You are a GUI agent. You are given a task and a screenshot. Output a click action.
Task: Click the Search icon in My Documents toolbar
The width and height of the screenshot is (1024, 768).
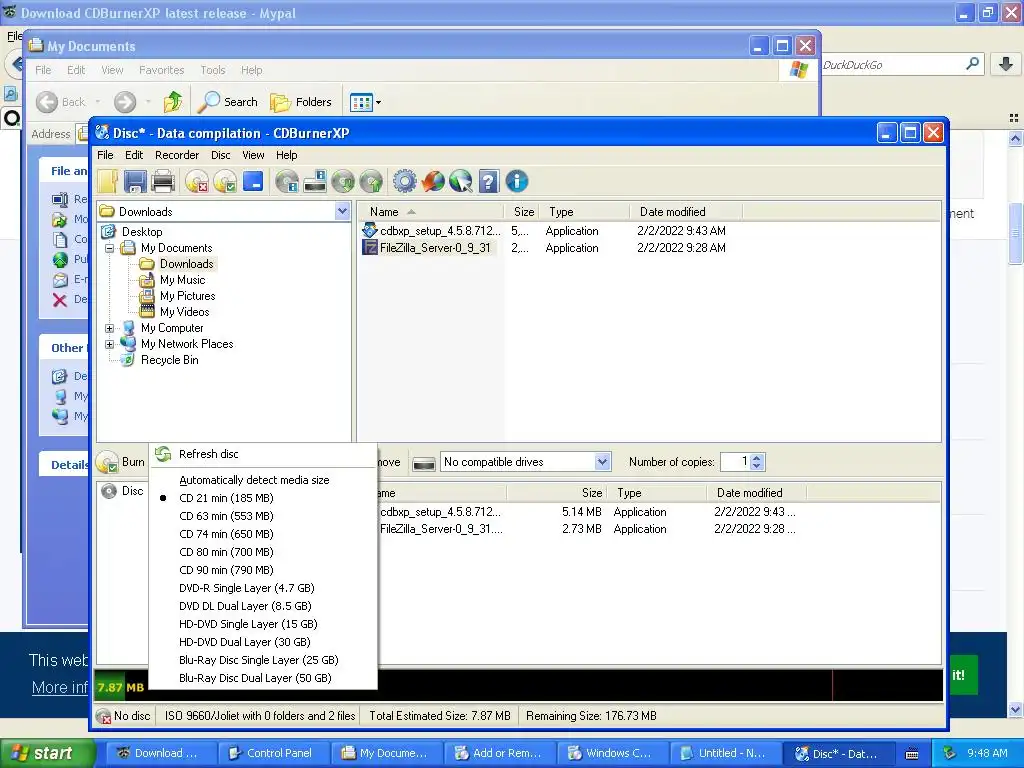pos(209,102)
